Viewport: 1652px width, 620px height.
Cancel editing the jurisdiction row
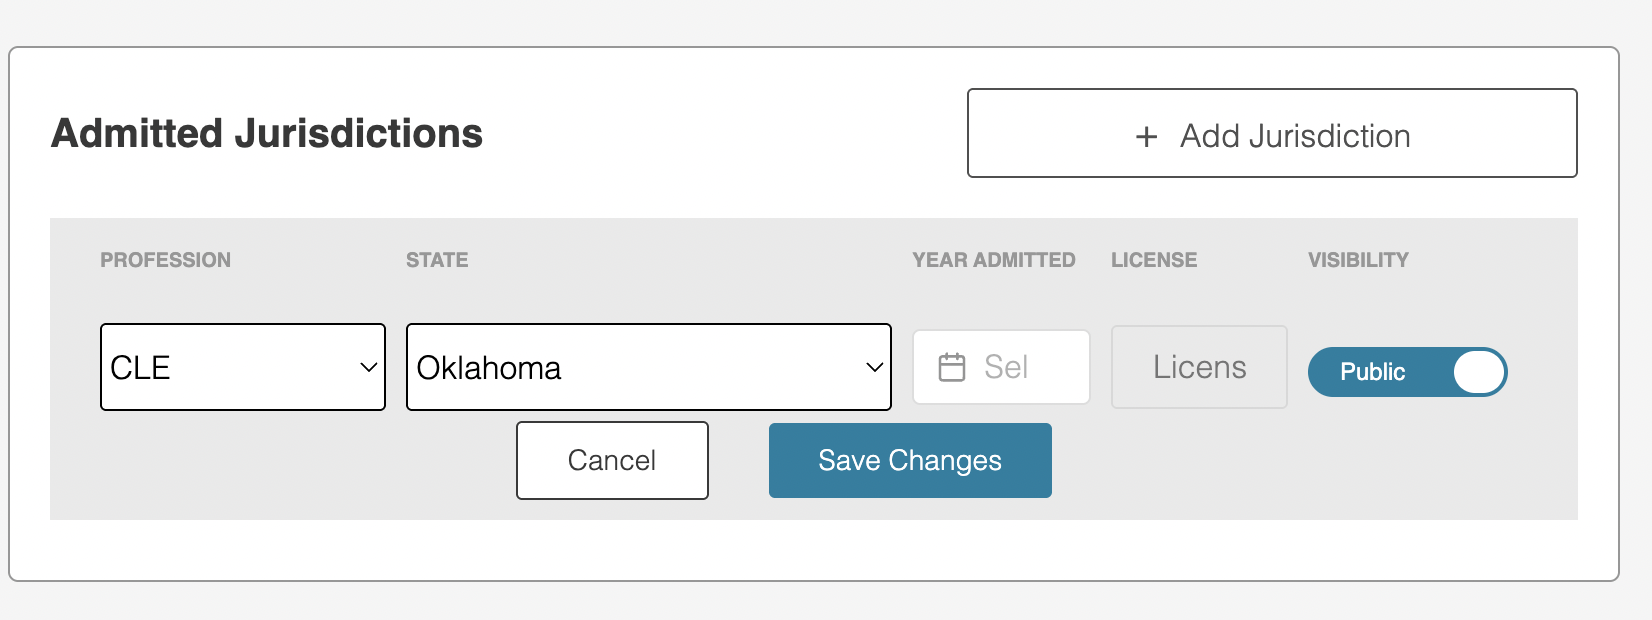click(x=612, y=460)
